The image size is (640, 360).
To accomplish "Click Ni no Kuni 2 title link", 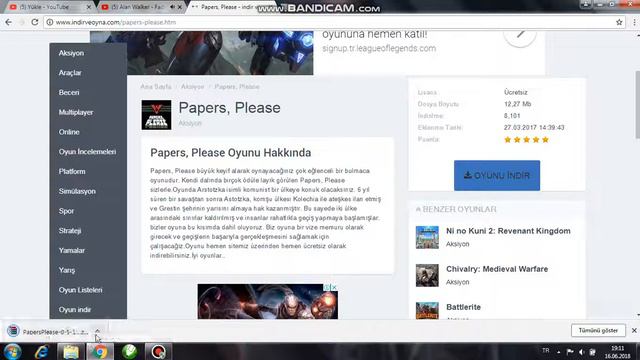I will pyautogui.click(x=508, y=231).
